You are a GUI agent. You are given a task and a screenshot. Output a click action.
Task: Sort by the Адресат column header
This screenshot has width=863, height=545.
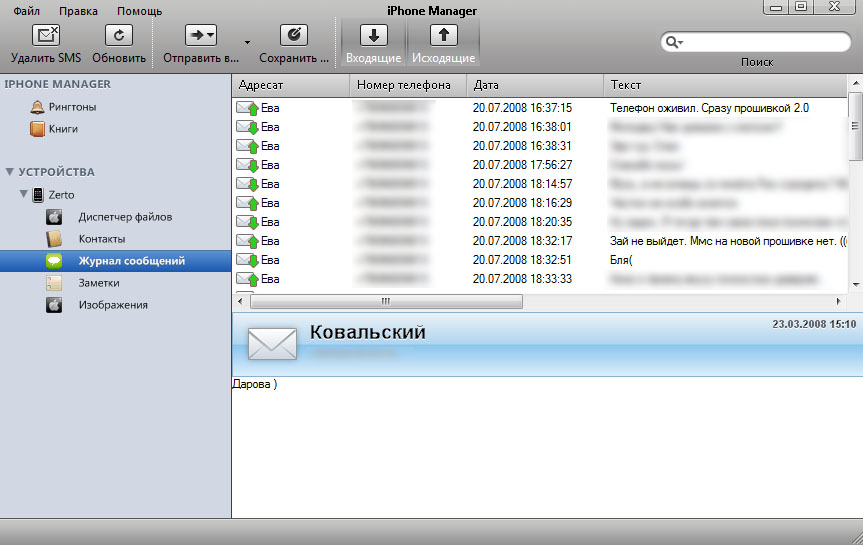[291, 85]
